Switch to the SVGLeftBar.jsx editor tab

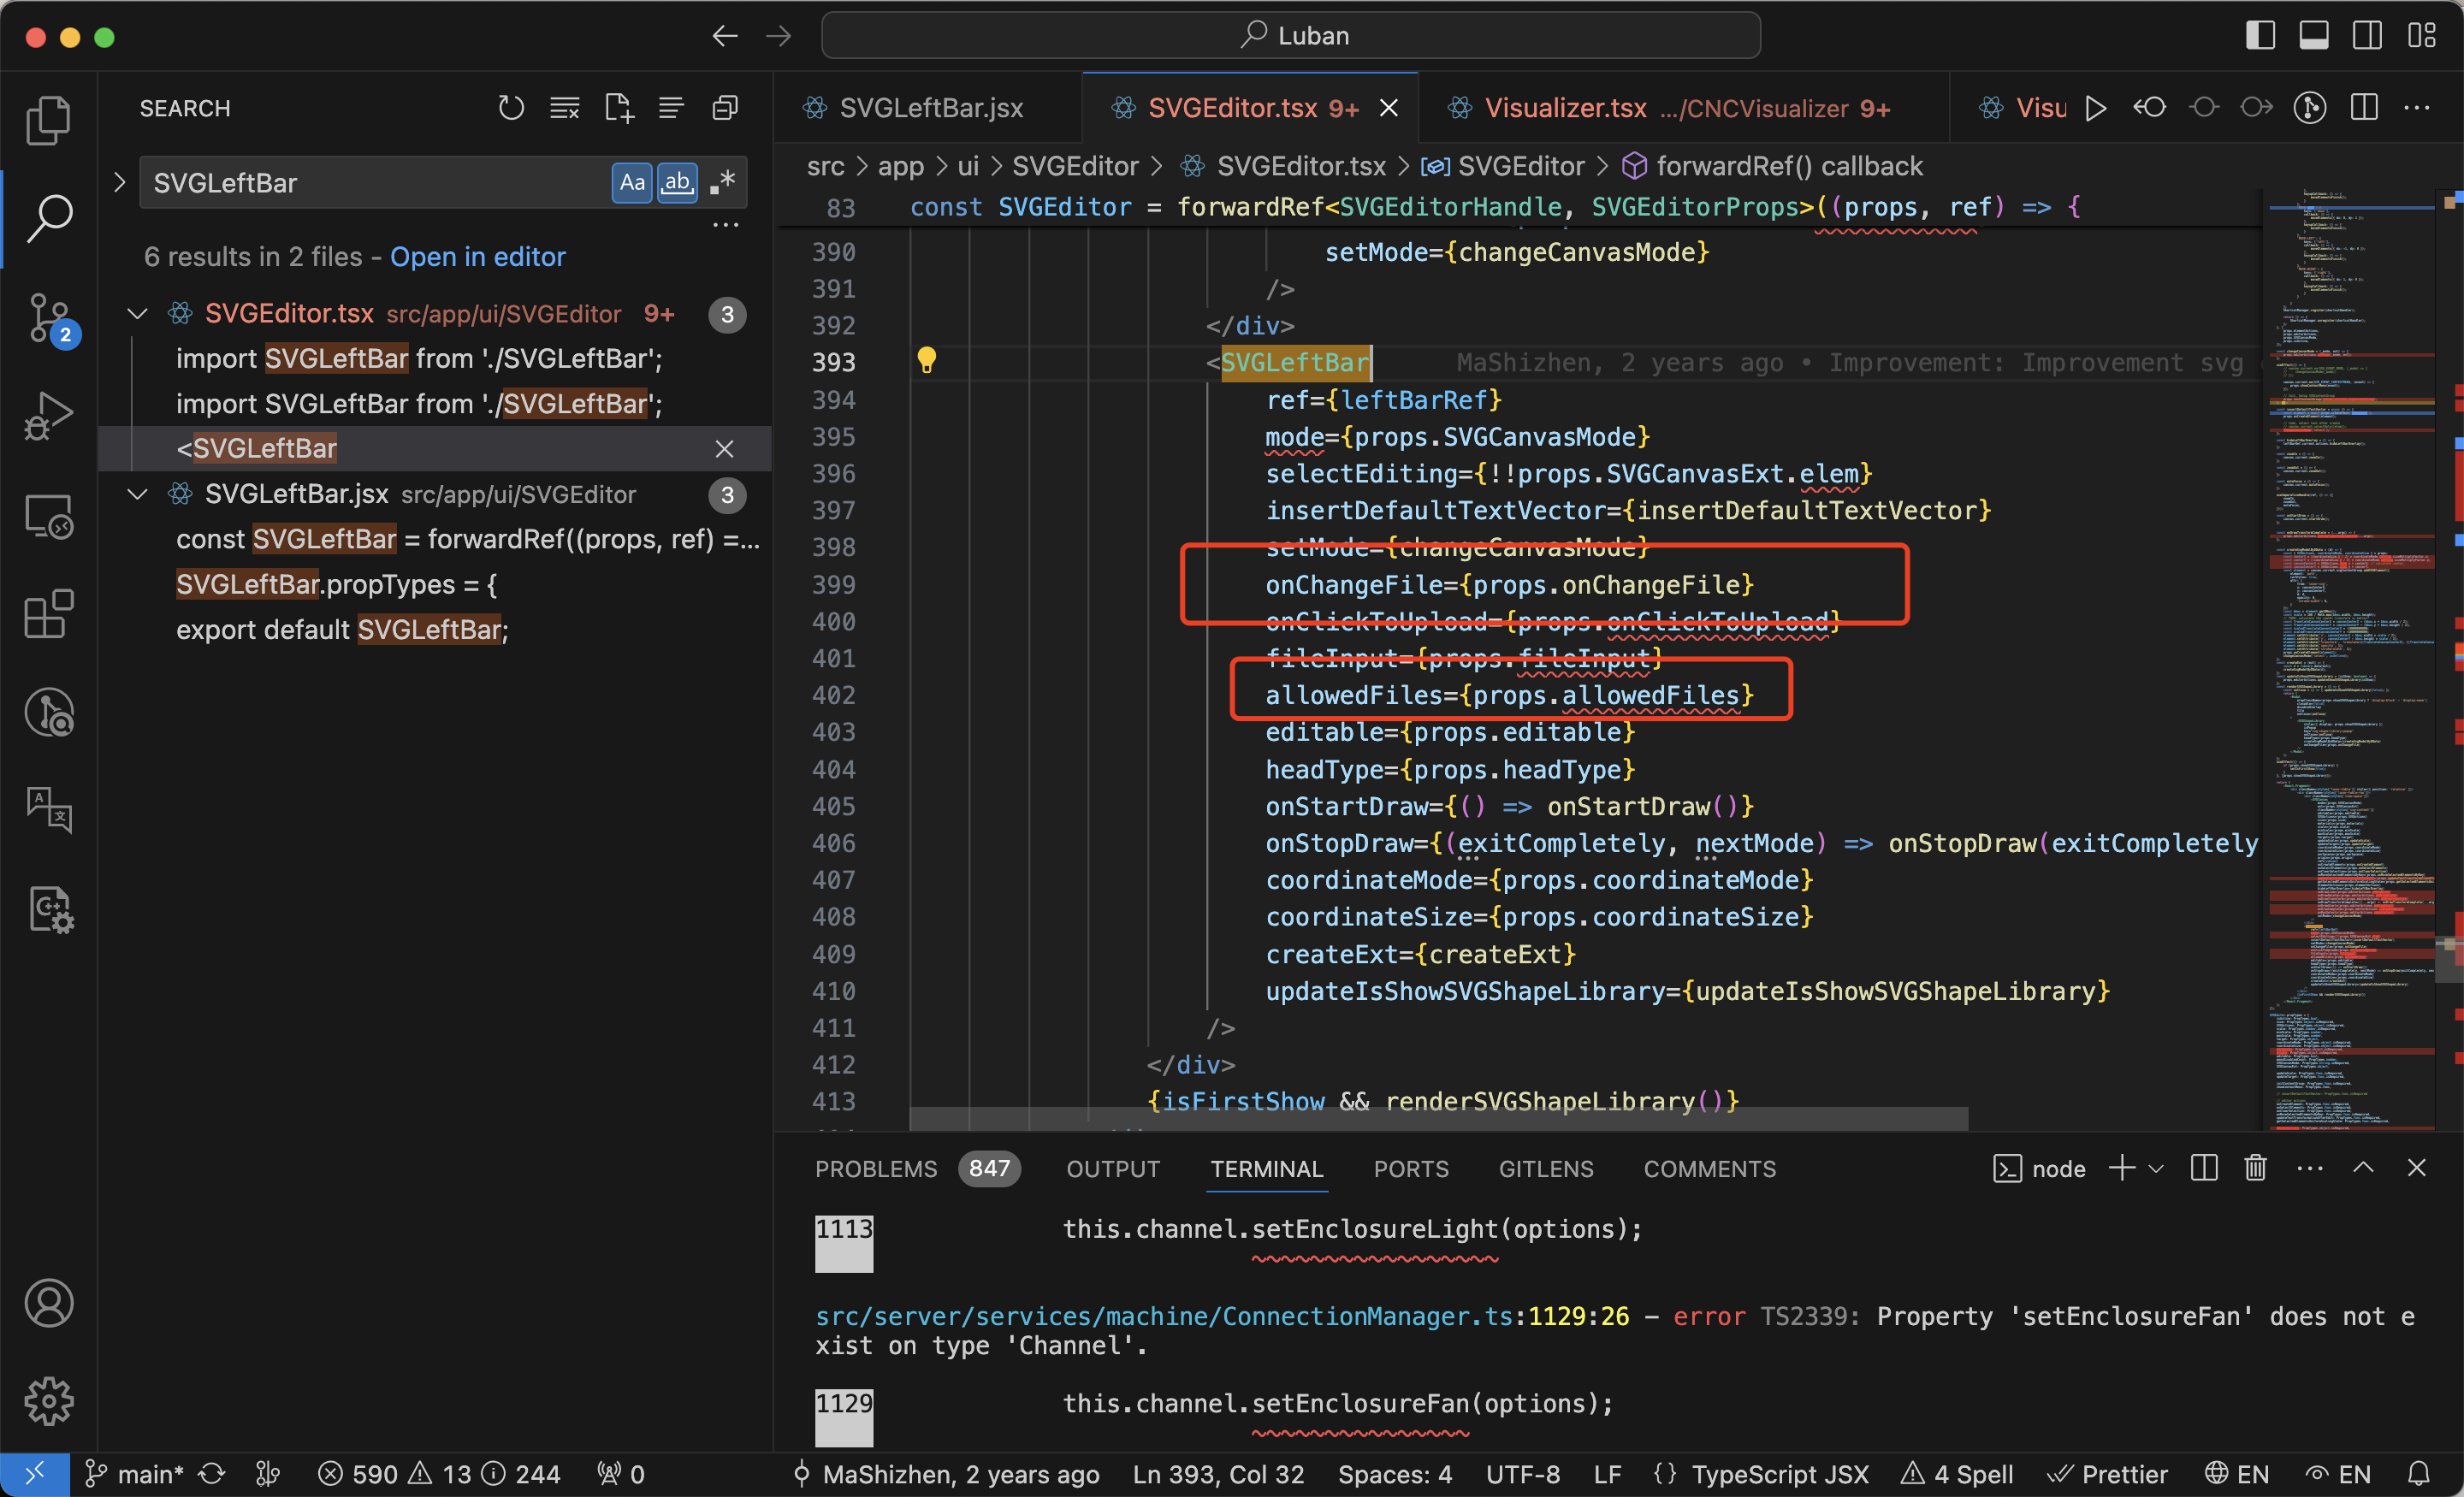tap(930, 108)
